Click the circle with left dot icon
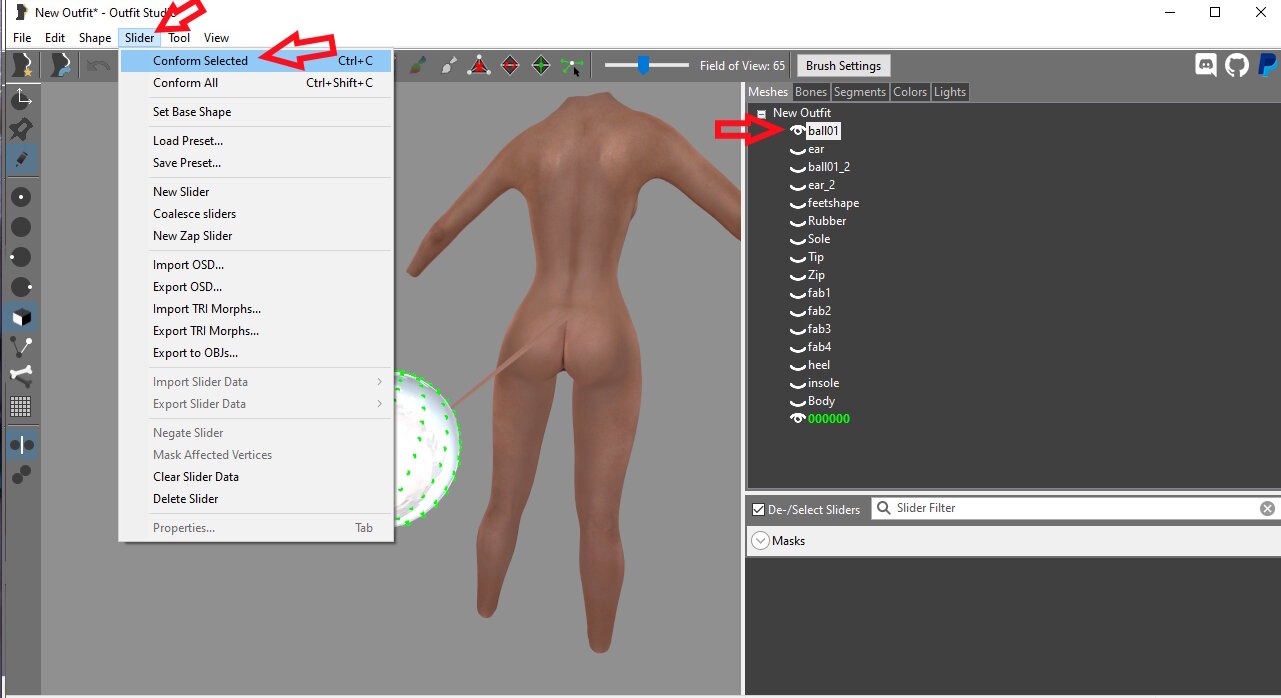The image size is (1281, 698). coord(21,257)
